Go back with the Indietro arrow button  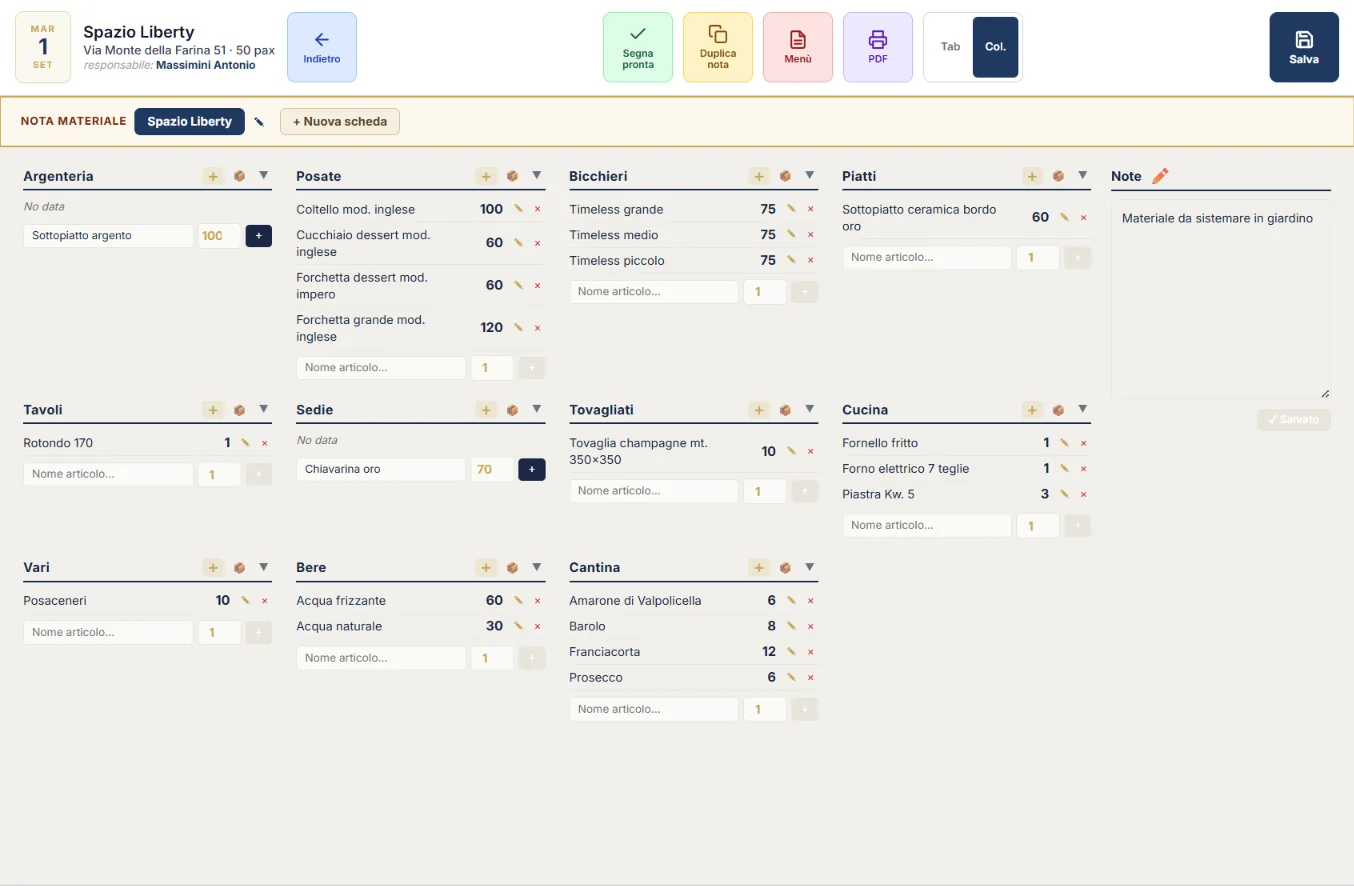pos(322,47)
